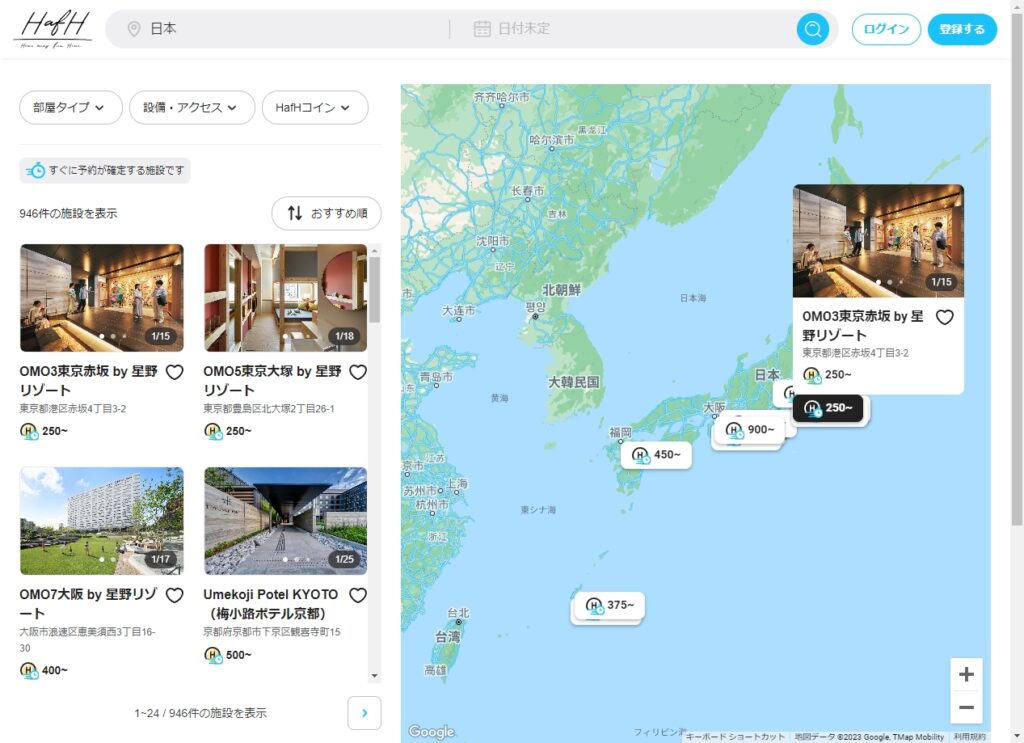Favorite Umekoji Potel KYOTO with heart icon
The width and height of the screenshot is (1024, 743).
pos(358,595)
